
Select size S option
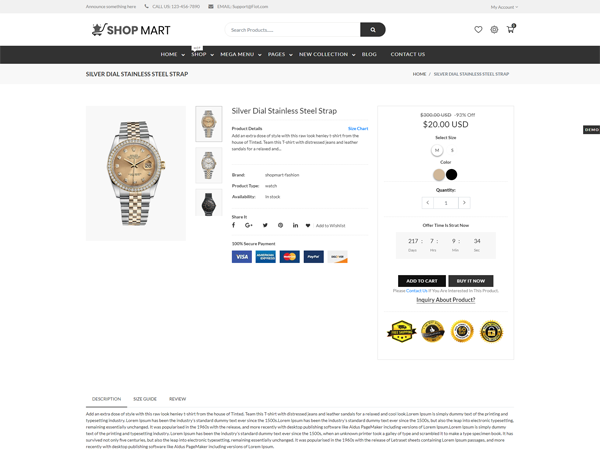point(452,150)
